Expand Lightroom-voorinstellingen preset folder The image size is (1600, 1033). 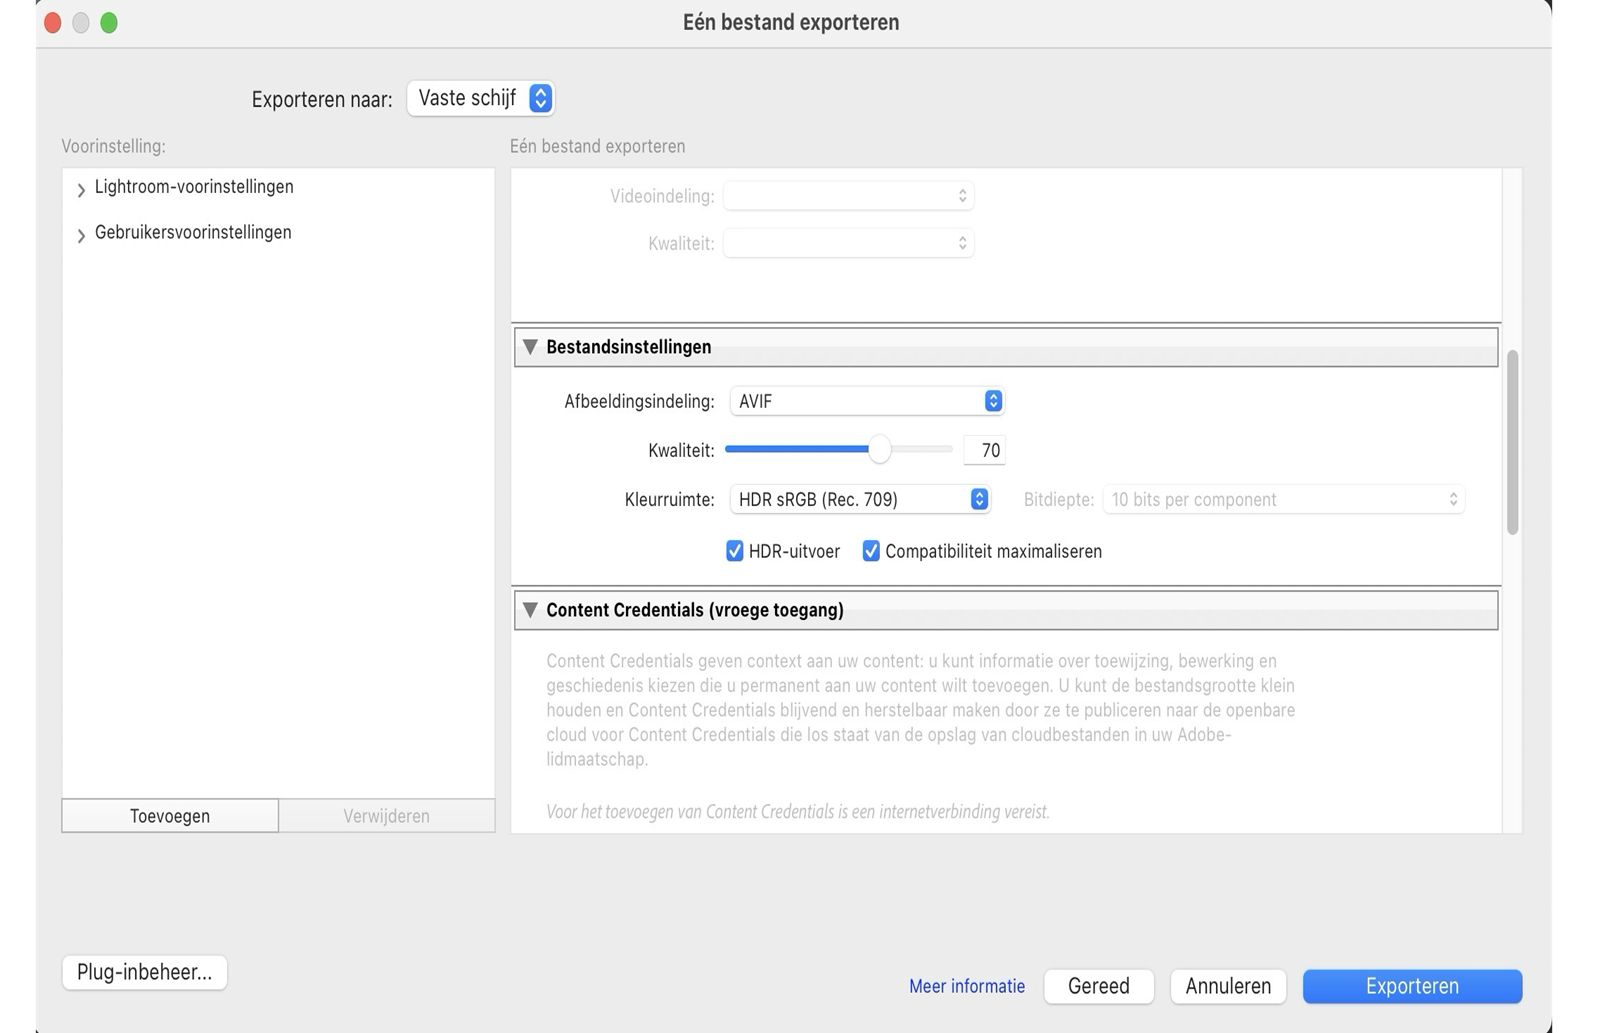click(81, 189)
